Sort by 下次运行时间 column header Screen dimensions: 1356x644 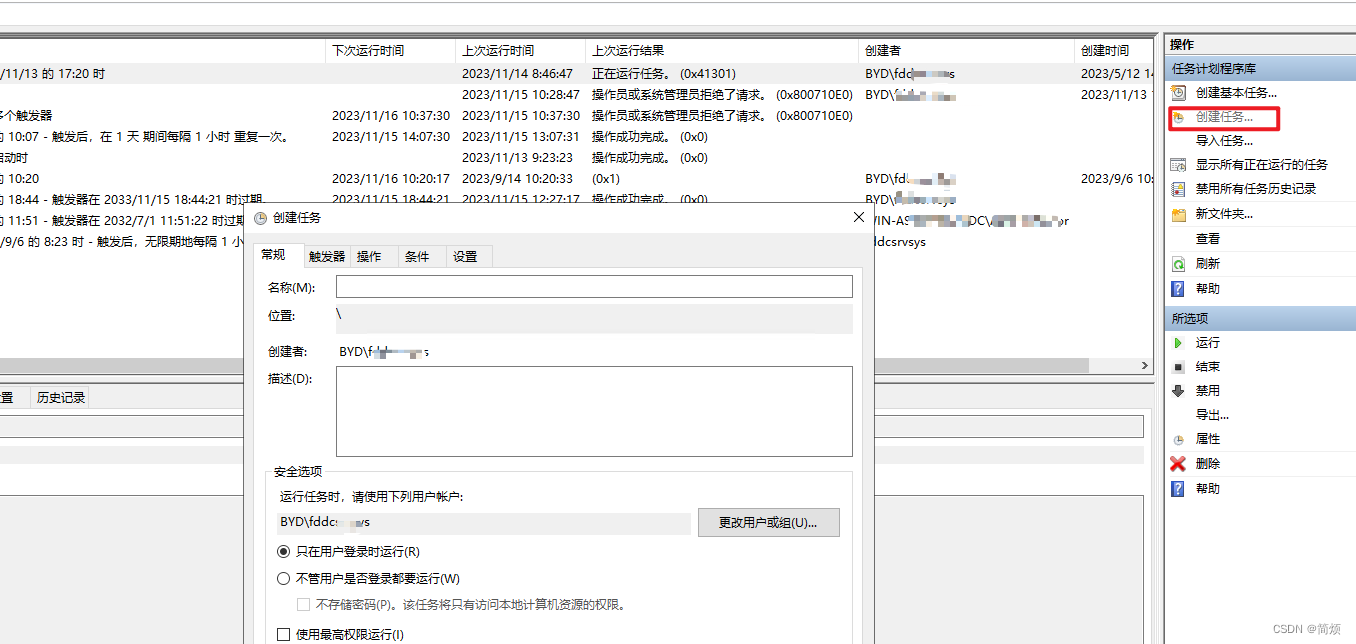[x=391, y=50]
